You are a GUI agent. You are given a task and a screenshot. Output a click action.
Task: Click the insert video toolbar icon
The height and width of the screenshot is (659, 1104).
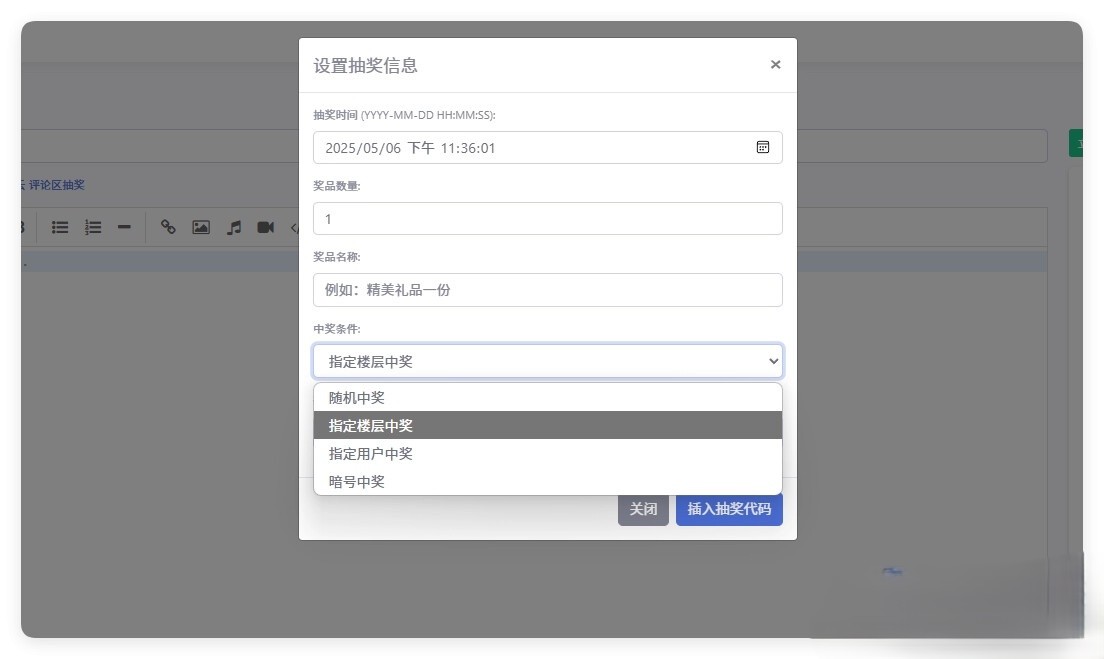point(265,227)
